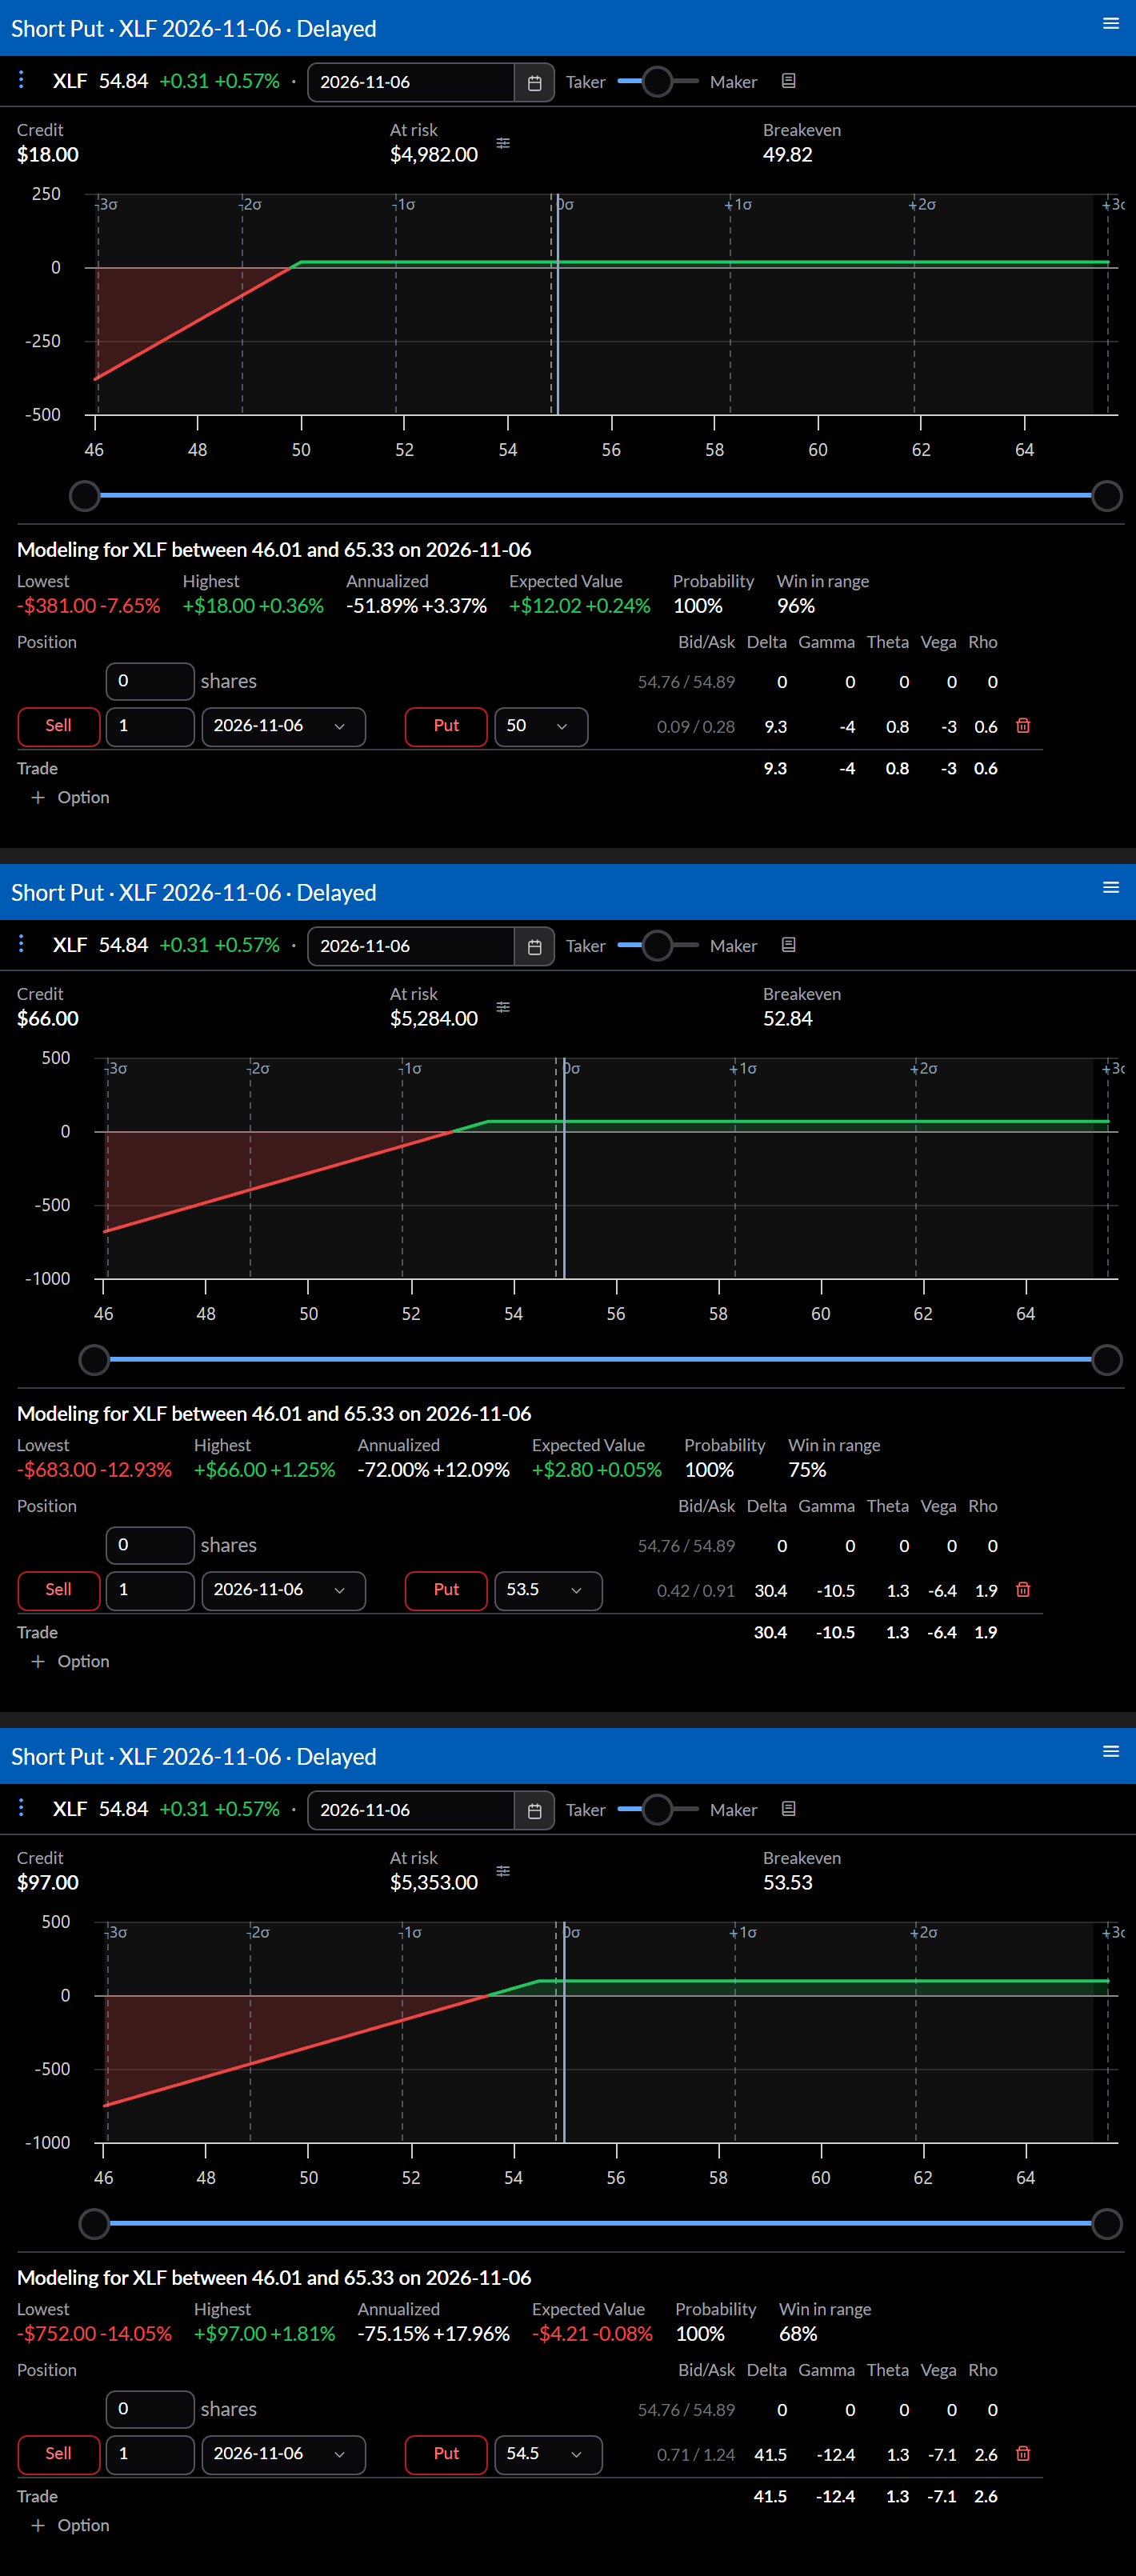
Task: Toggle Sell button for 53.5 put
Action: 59,1591
